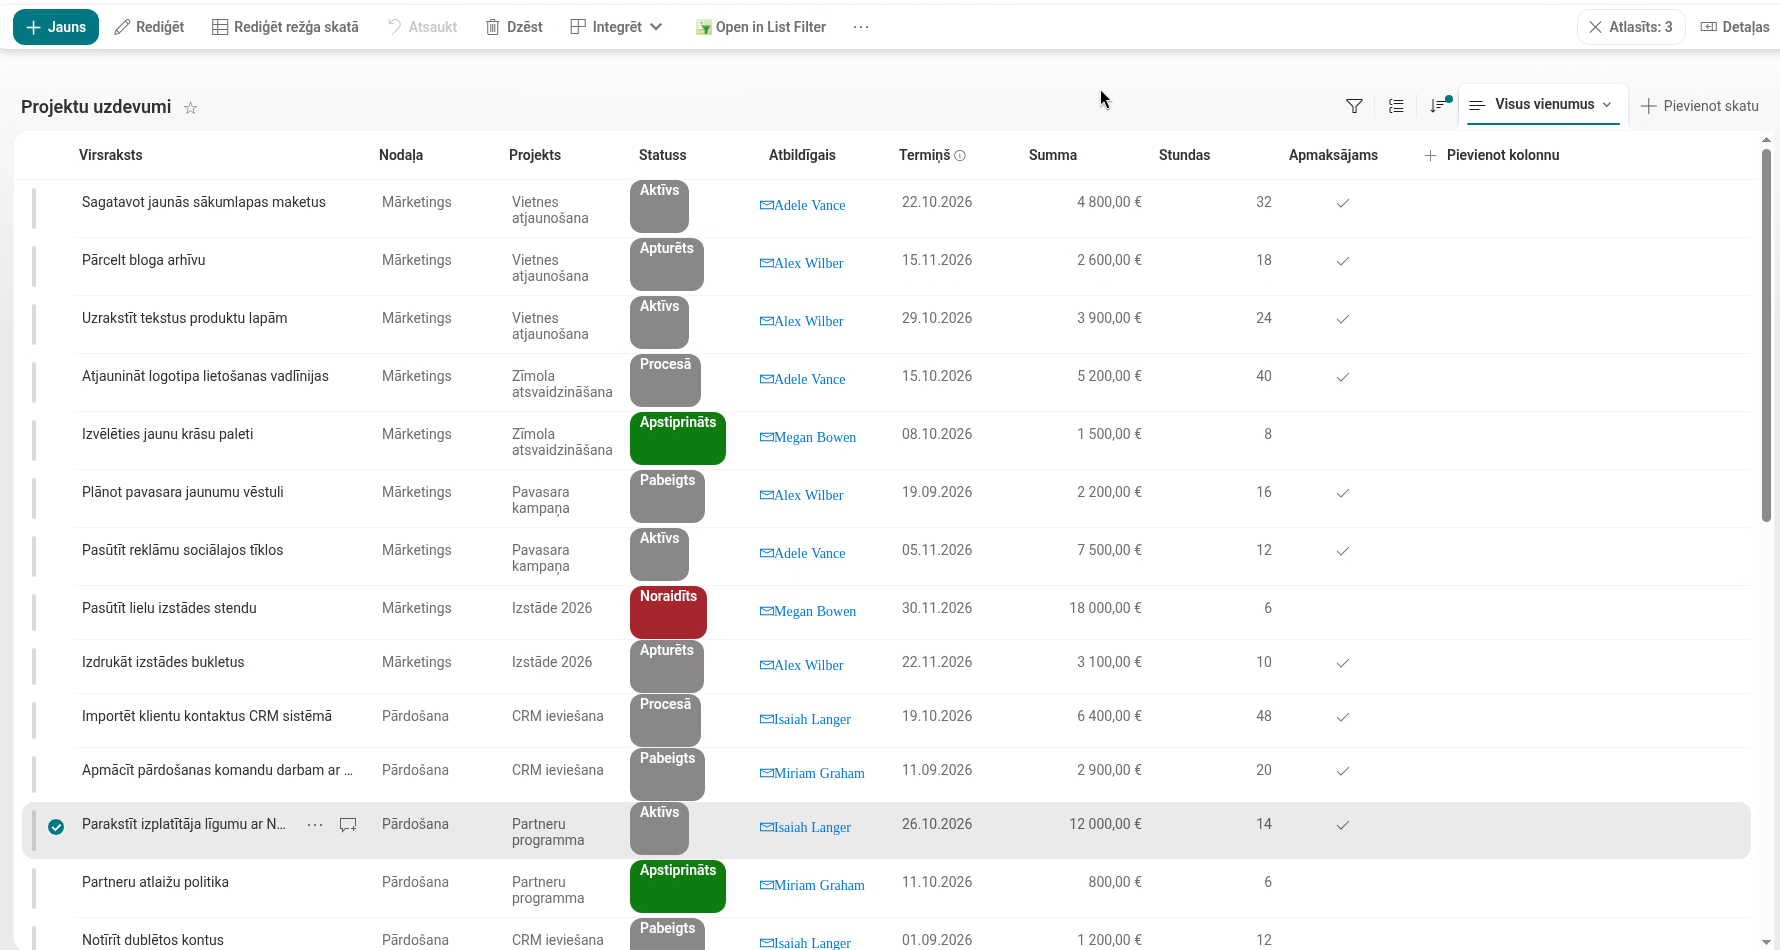
Task: Open comments icon for Parakstīt izplatītāja līgumu
Action: pyautogui.click(x=348, y=825)
